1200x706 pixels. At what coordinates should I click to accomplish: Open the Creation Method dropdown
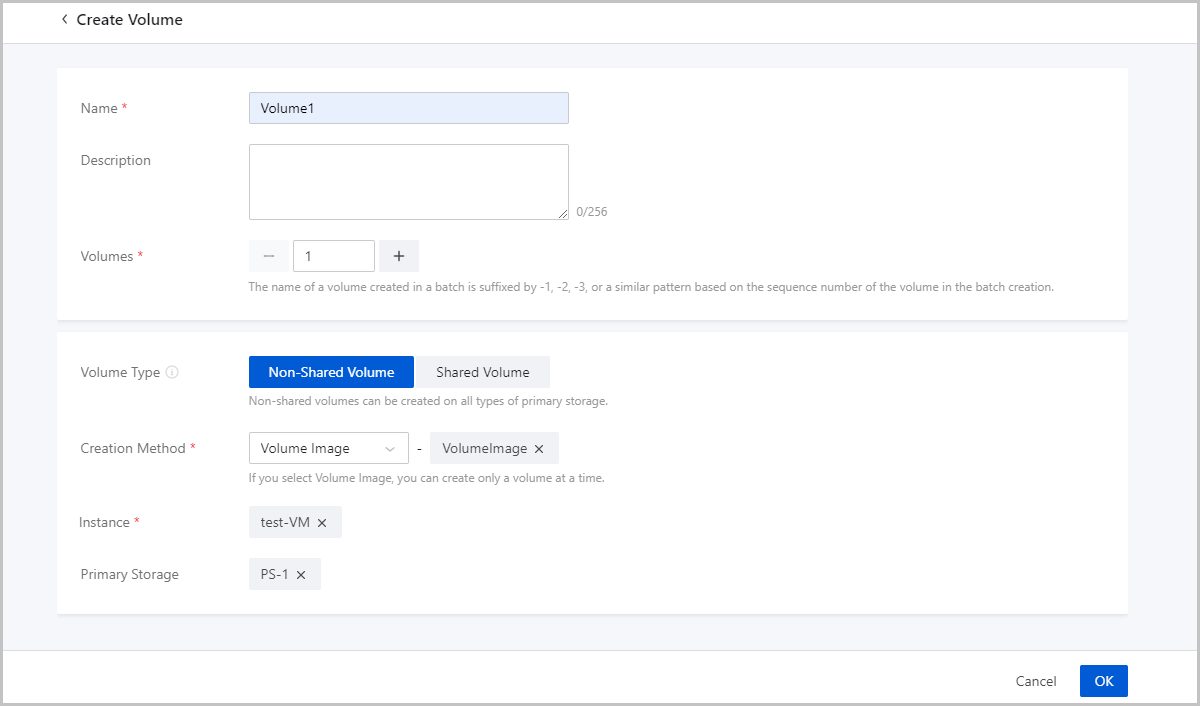click(329, 448)
